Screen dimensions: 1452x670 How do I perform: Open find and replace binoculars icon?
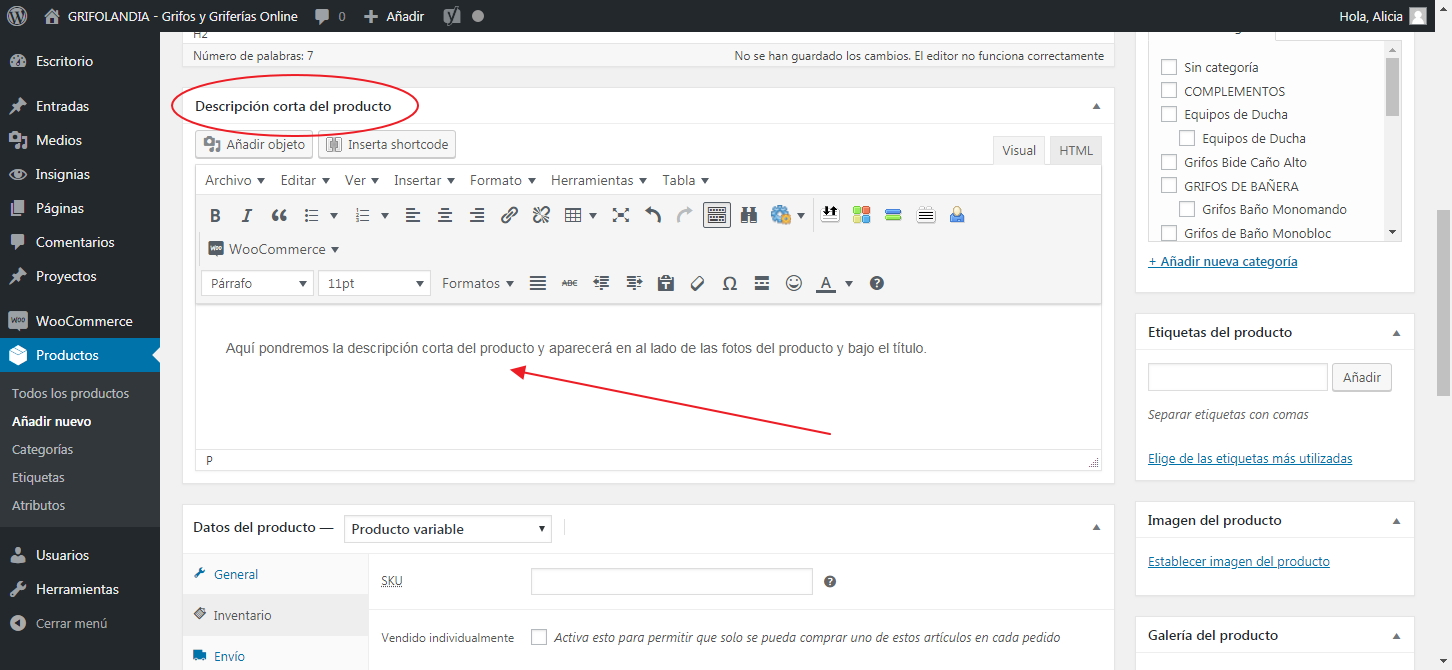click(x=749, y=215)
